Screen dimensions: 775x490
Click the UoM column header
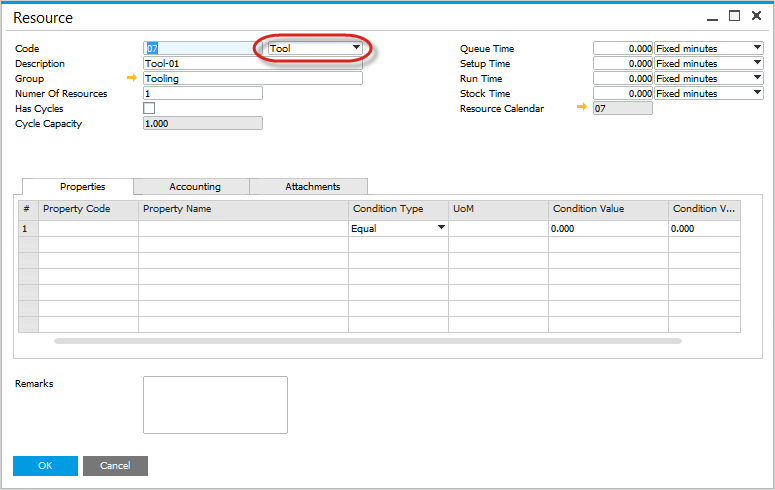click(498, 209)
